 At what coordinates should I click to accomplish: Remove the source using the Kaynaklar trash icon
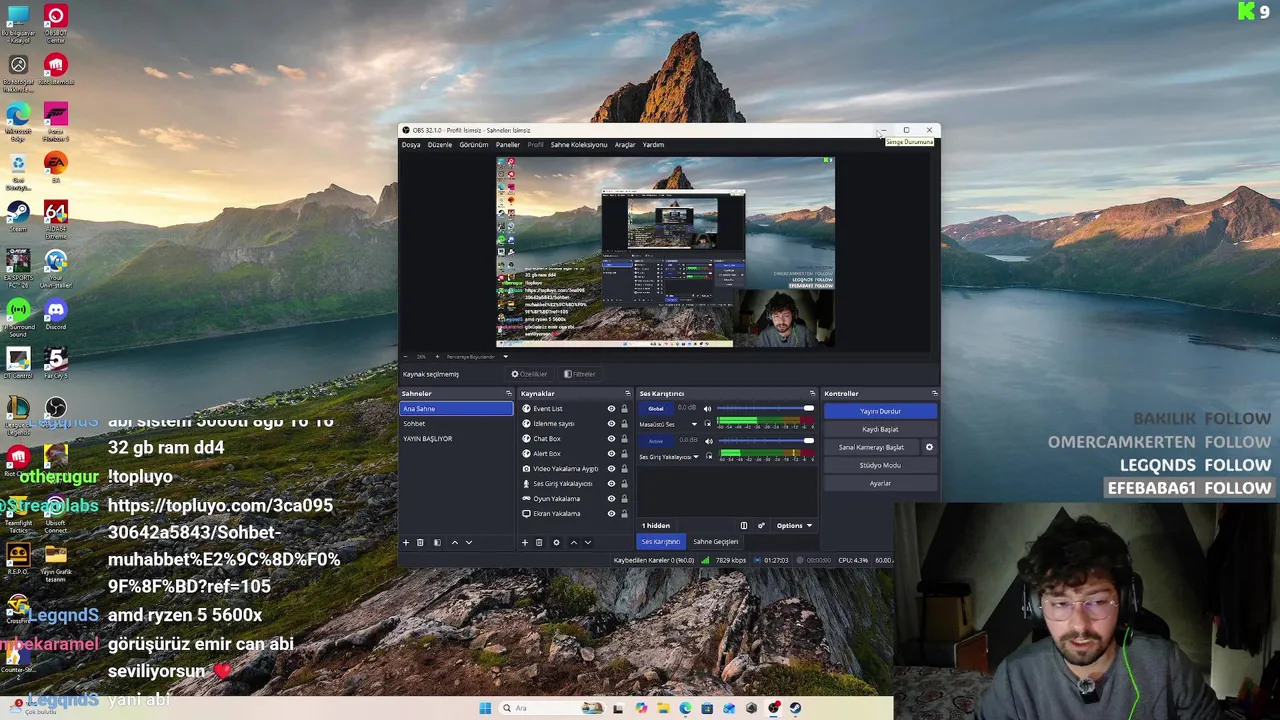click(539, 542)
